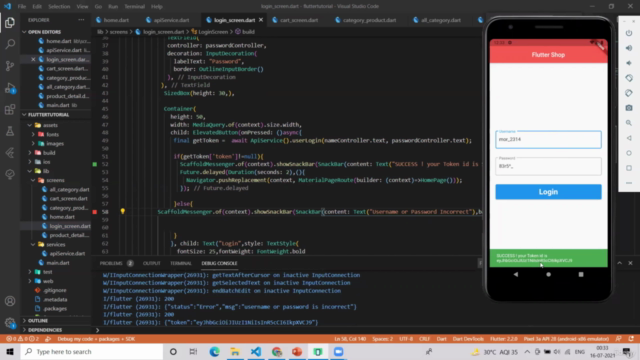Open the Selection menu

pyautogui.click(x=59, y=6)
